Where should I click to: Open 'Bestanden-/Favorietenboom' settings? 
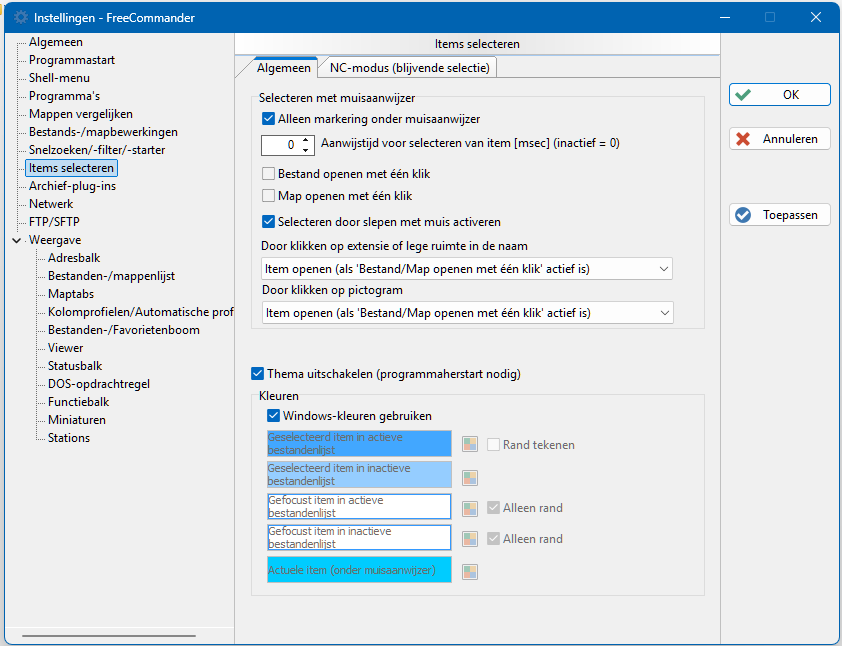pyautogui.click(x=124, y=330)
